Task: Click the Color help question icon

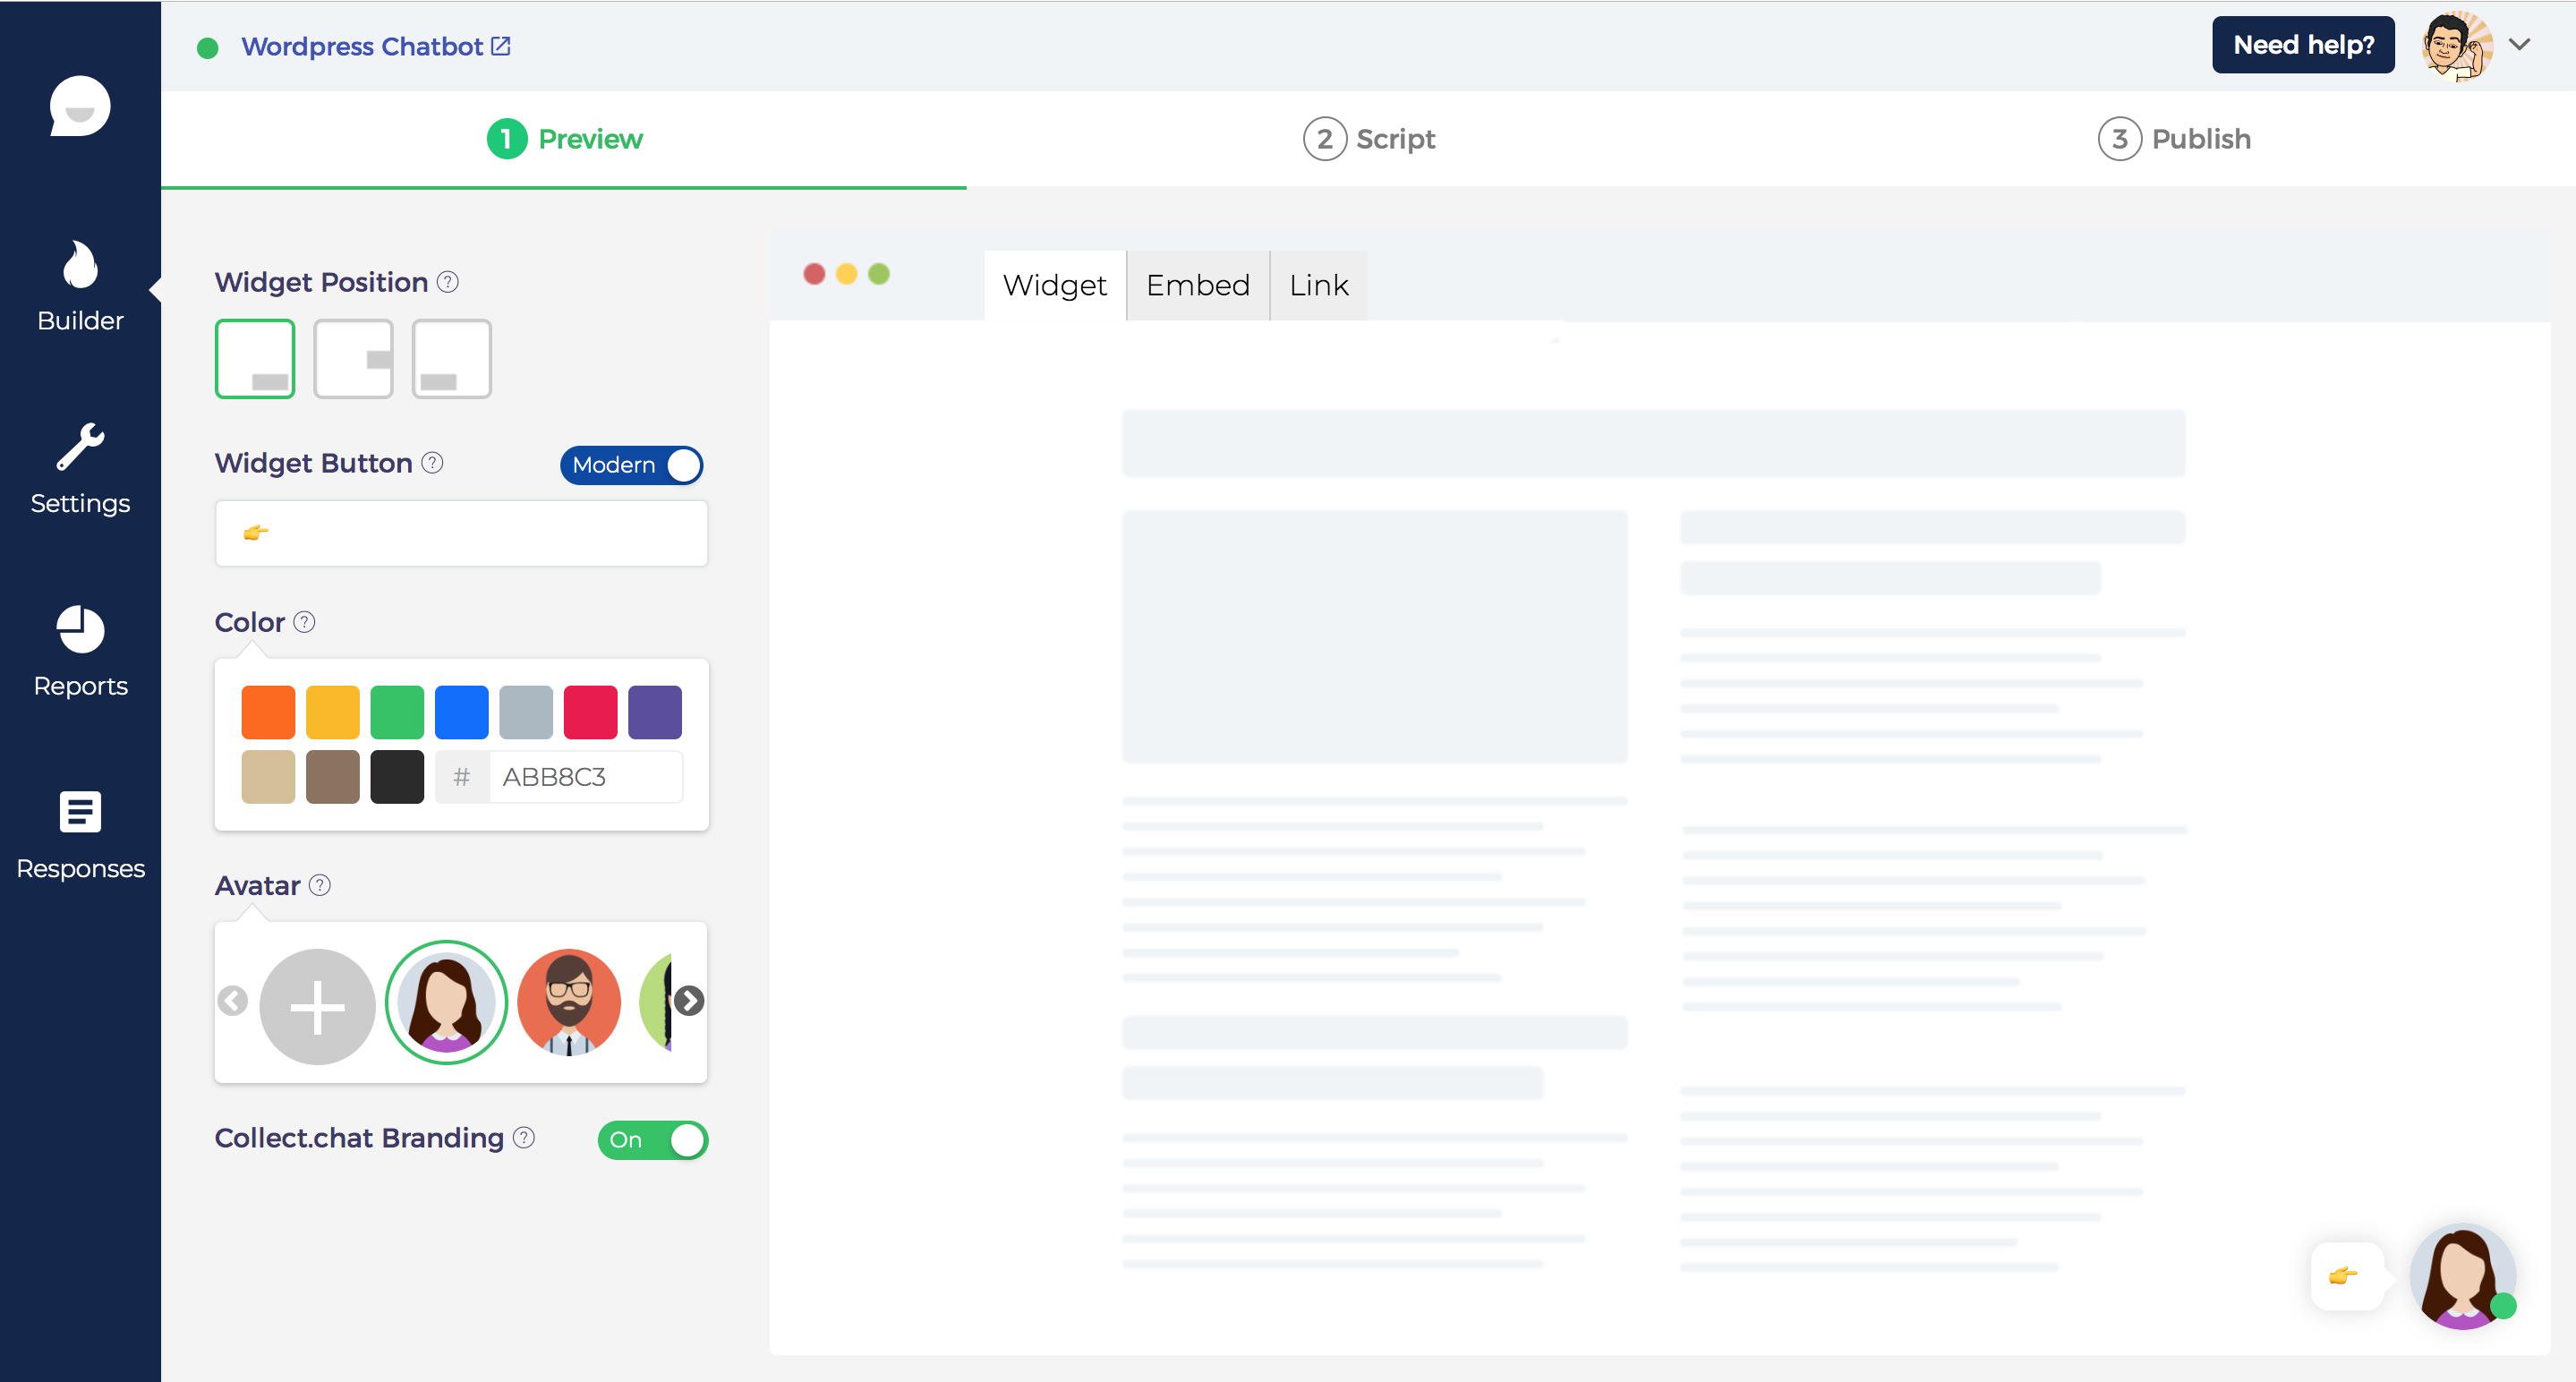Action: tap(304, 622)
